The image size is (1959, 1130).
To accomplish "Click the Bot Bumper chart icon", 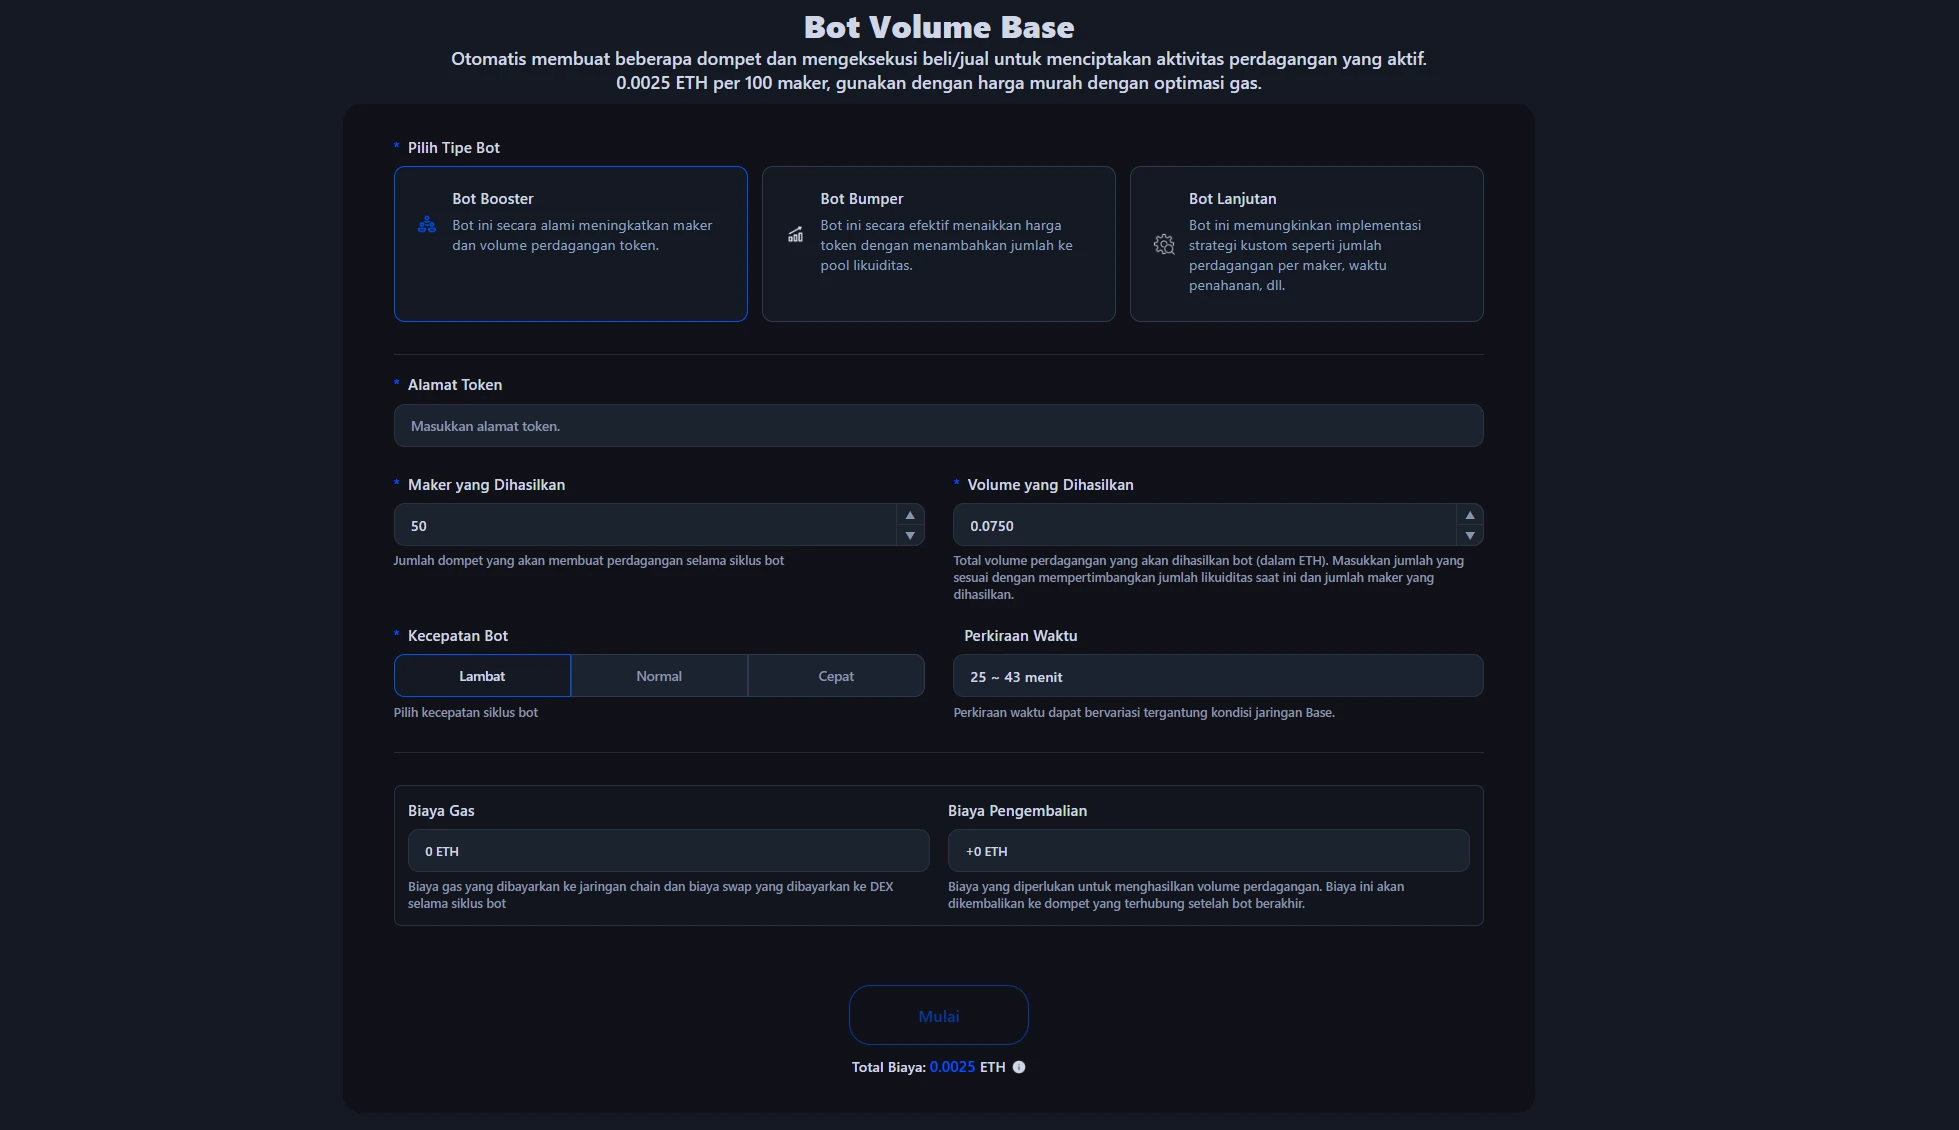I will (x=795, y=235).
